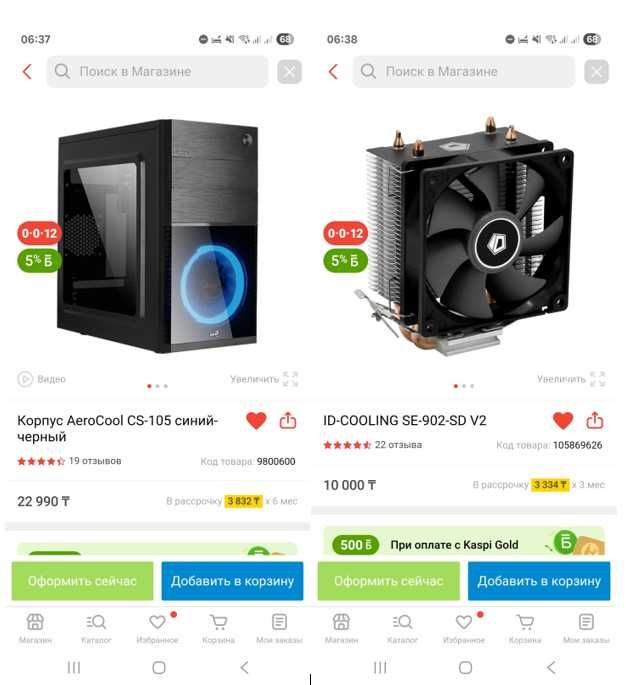632x685 pixels.
Task: Toggle favorite heart for AeroCool CS-105 case
Action: click(x=256, y=421)
